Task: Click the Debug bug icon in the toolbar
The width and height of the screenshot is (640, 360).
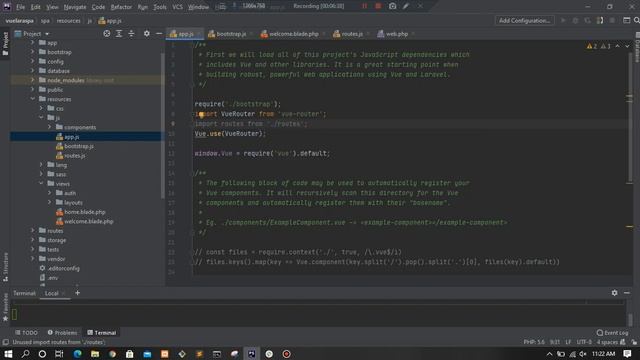Action: coord(576,20)
